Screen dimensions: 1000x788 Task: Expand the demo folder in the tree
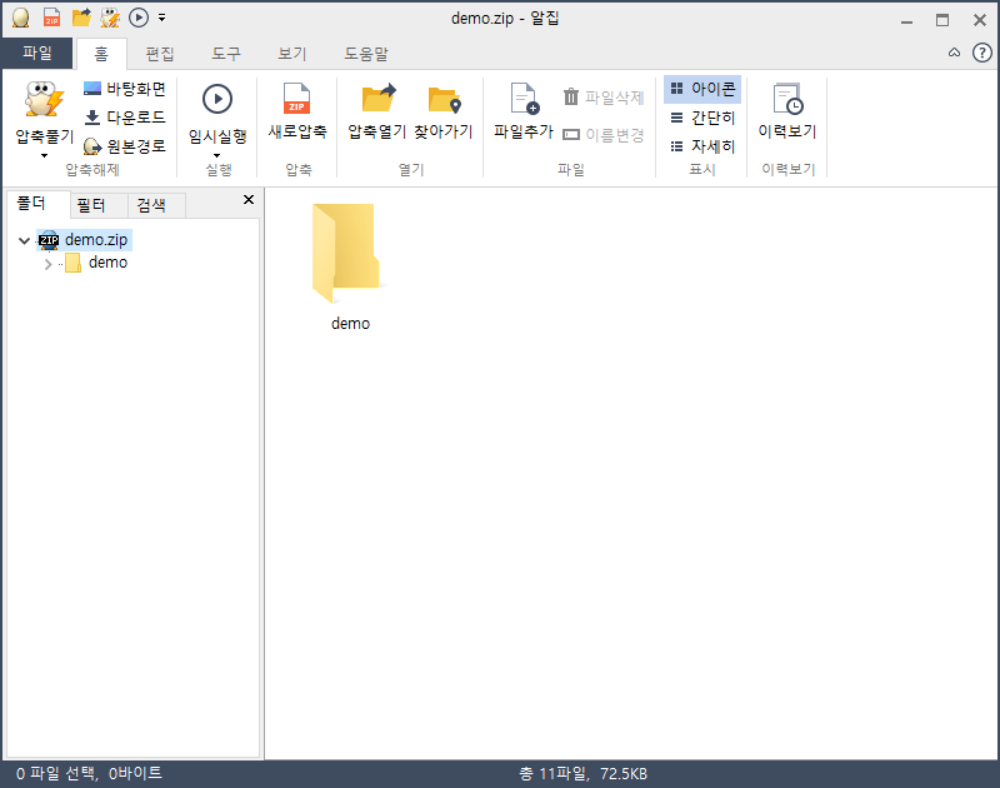click(x=46, y=262)
